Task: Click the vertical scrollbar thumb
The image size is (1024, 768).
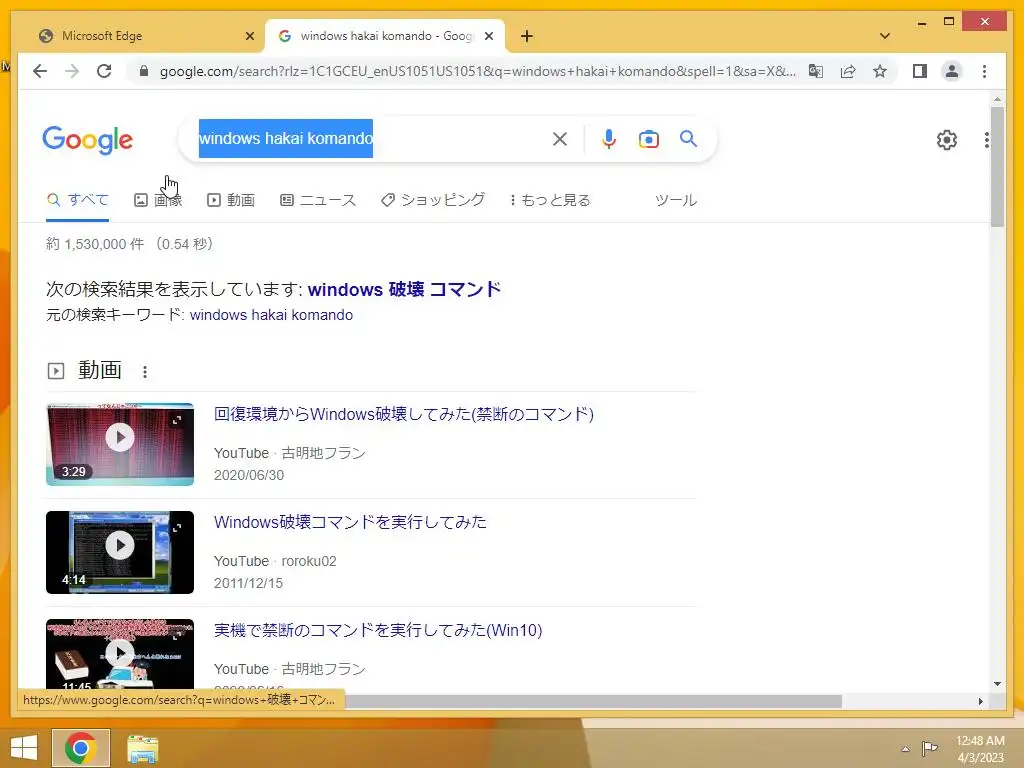Action: (997, 167)
